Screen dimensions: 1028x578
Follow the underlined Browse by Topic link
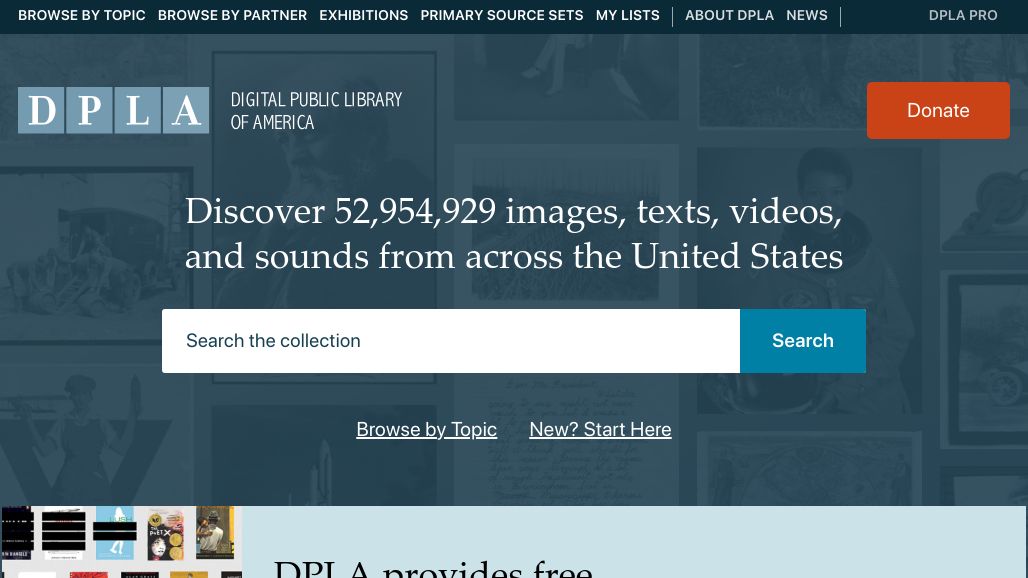[426, 429]
